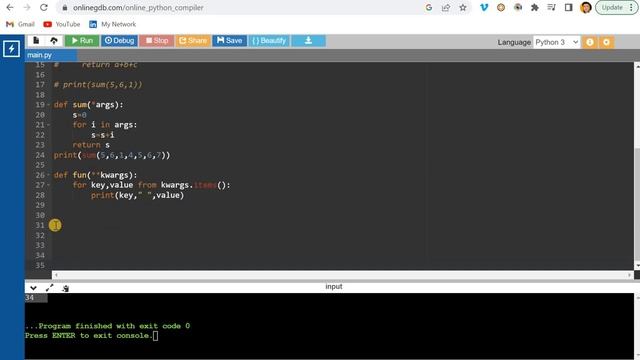Click the orange info icon
The image size is (640, 360).
pos(590,42)
